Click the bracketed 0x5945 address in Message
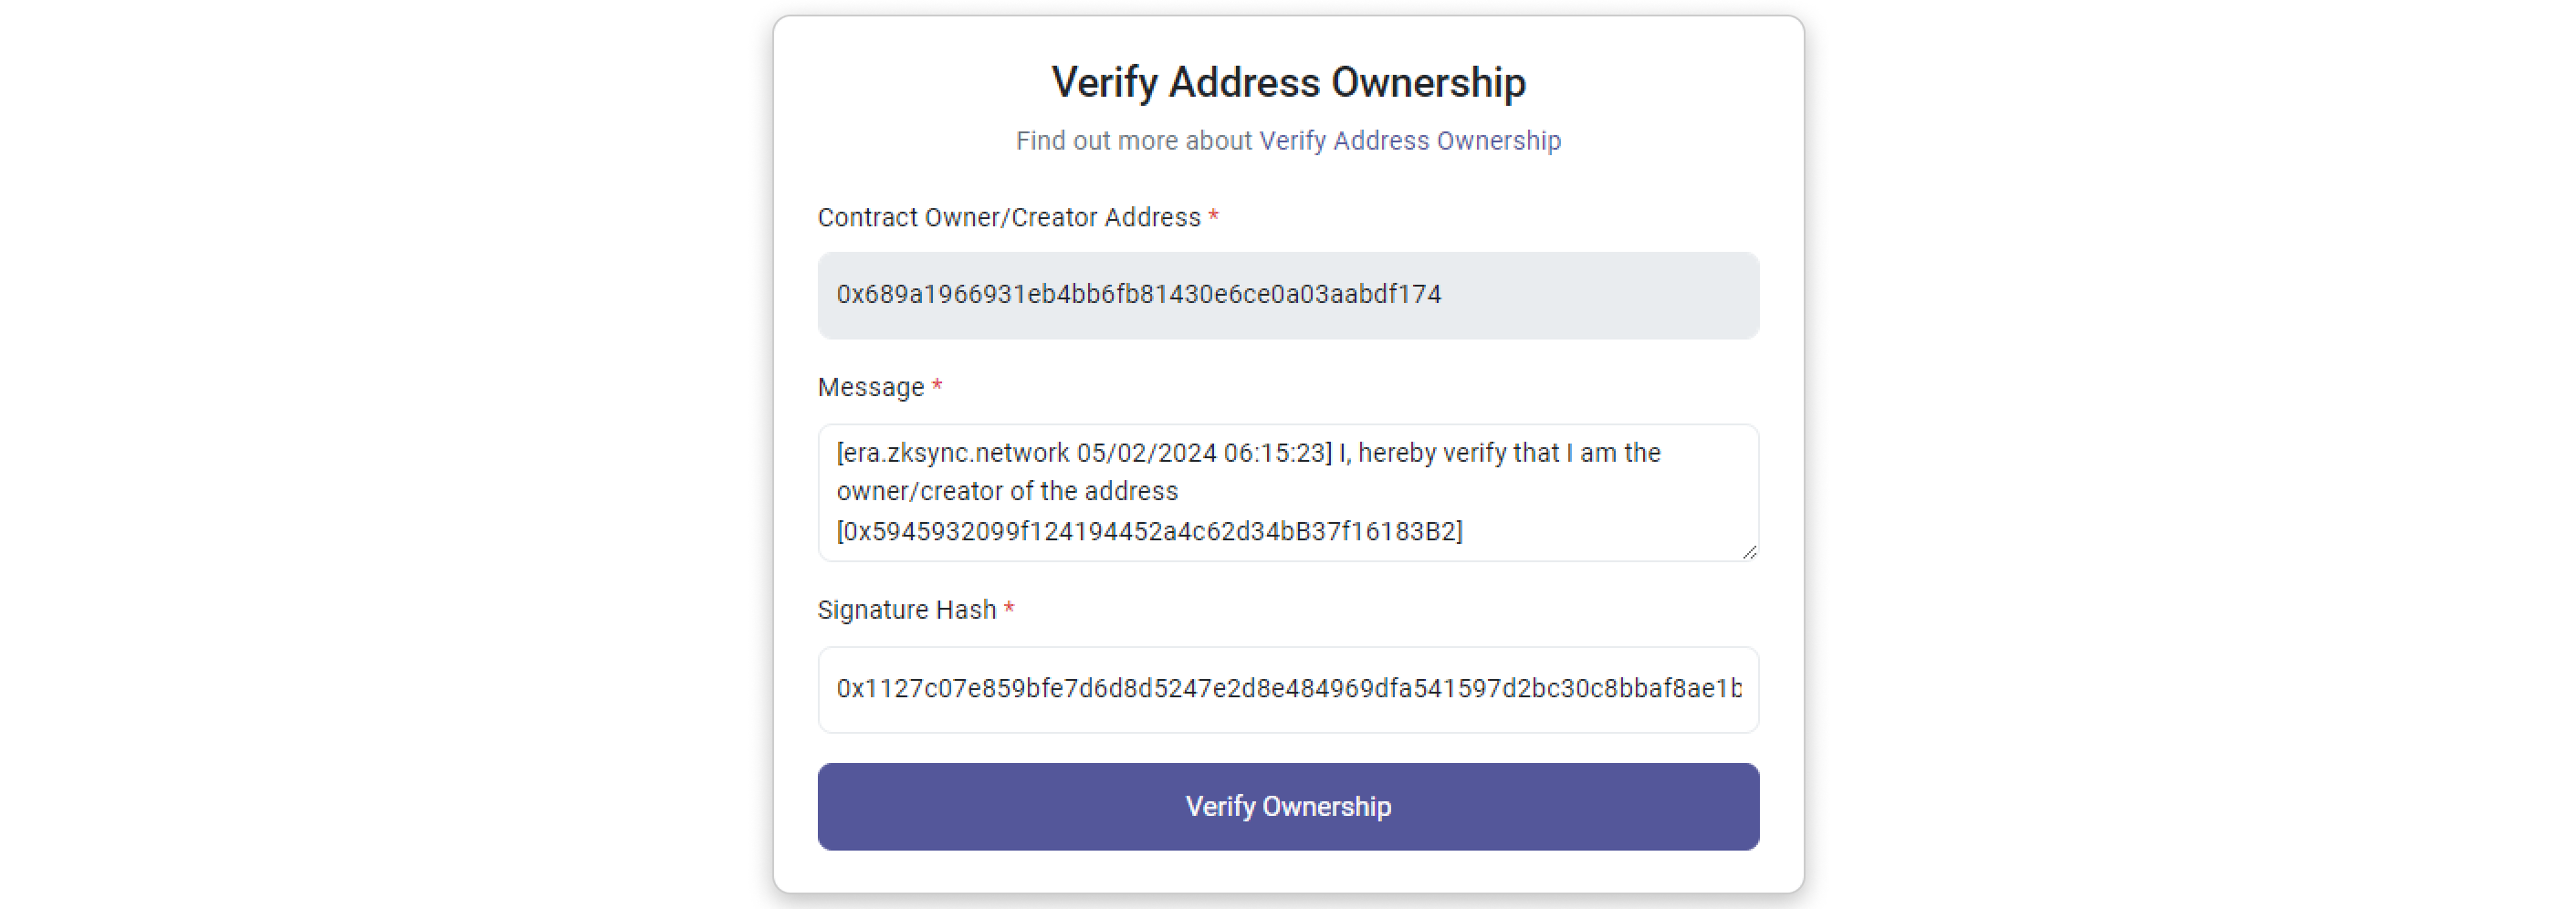Viewport: 2576px width, 909px height. [1149, 531]
